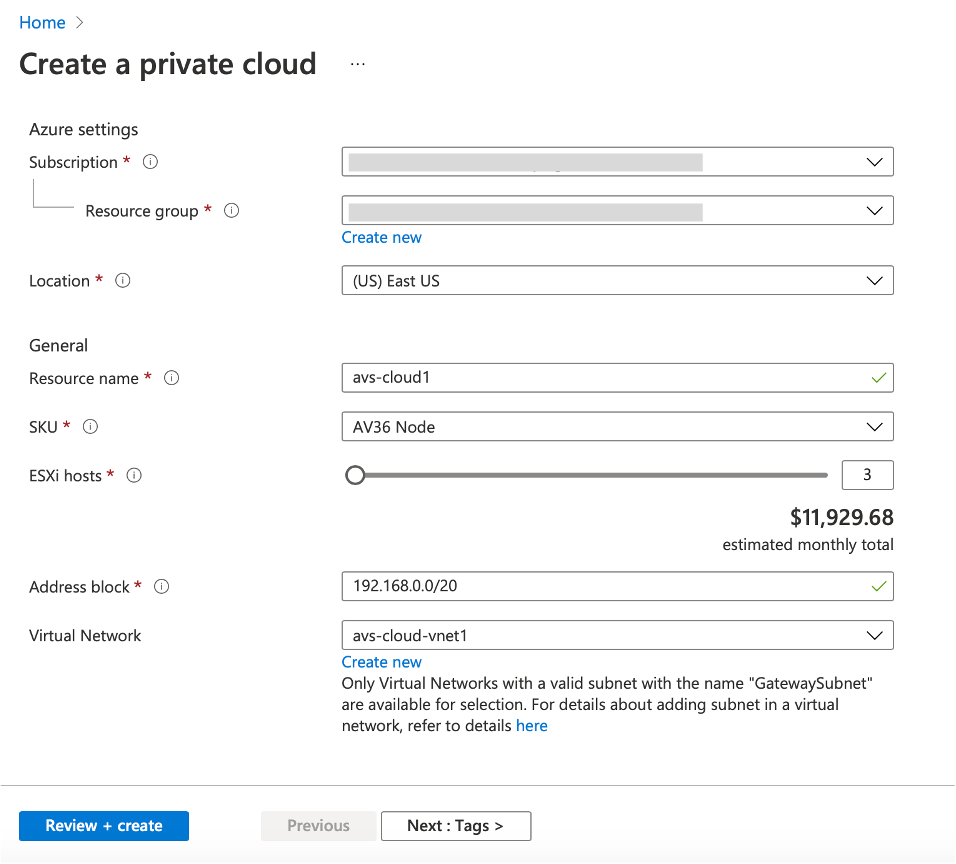This screenshot has height=864, width=956.
Task: Click the Virtual Network field label
Action: pos(85,635)
